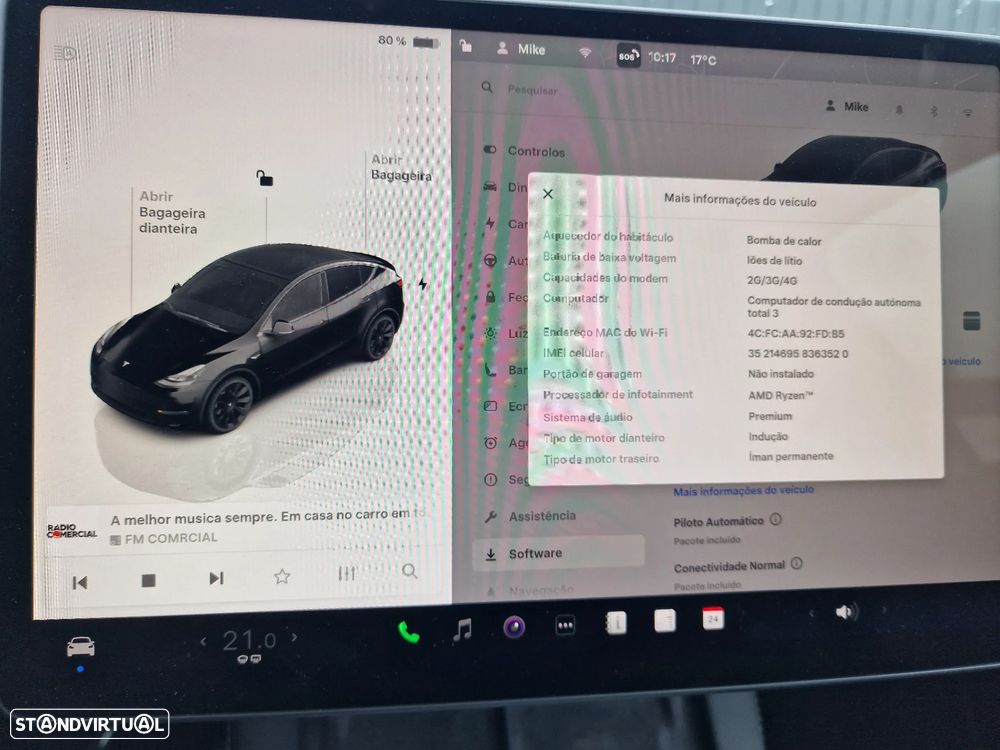The image size is (1000, 750).
Task: Tap the Pesquisar search field
Action: pos(533,90)
